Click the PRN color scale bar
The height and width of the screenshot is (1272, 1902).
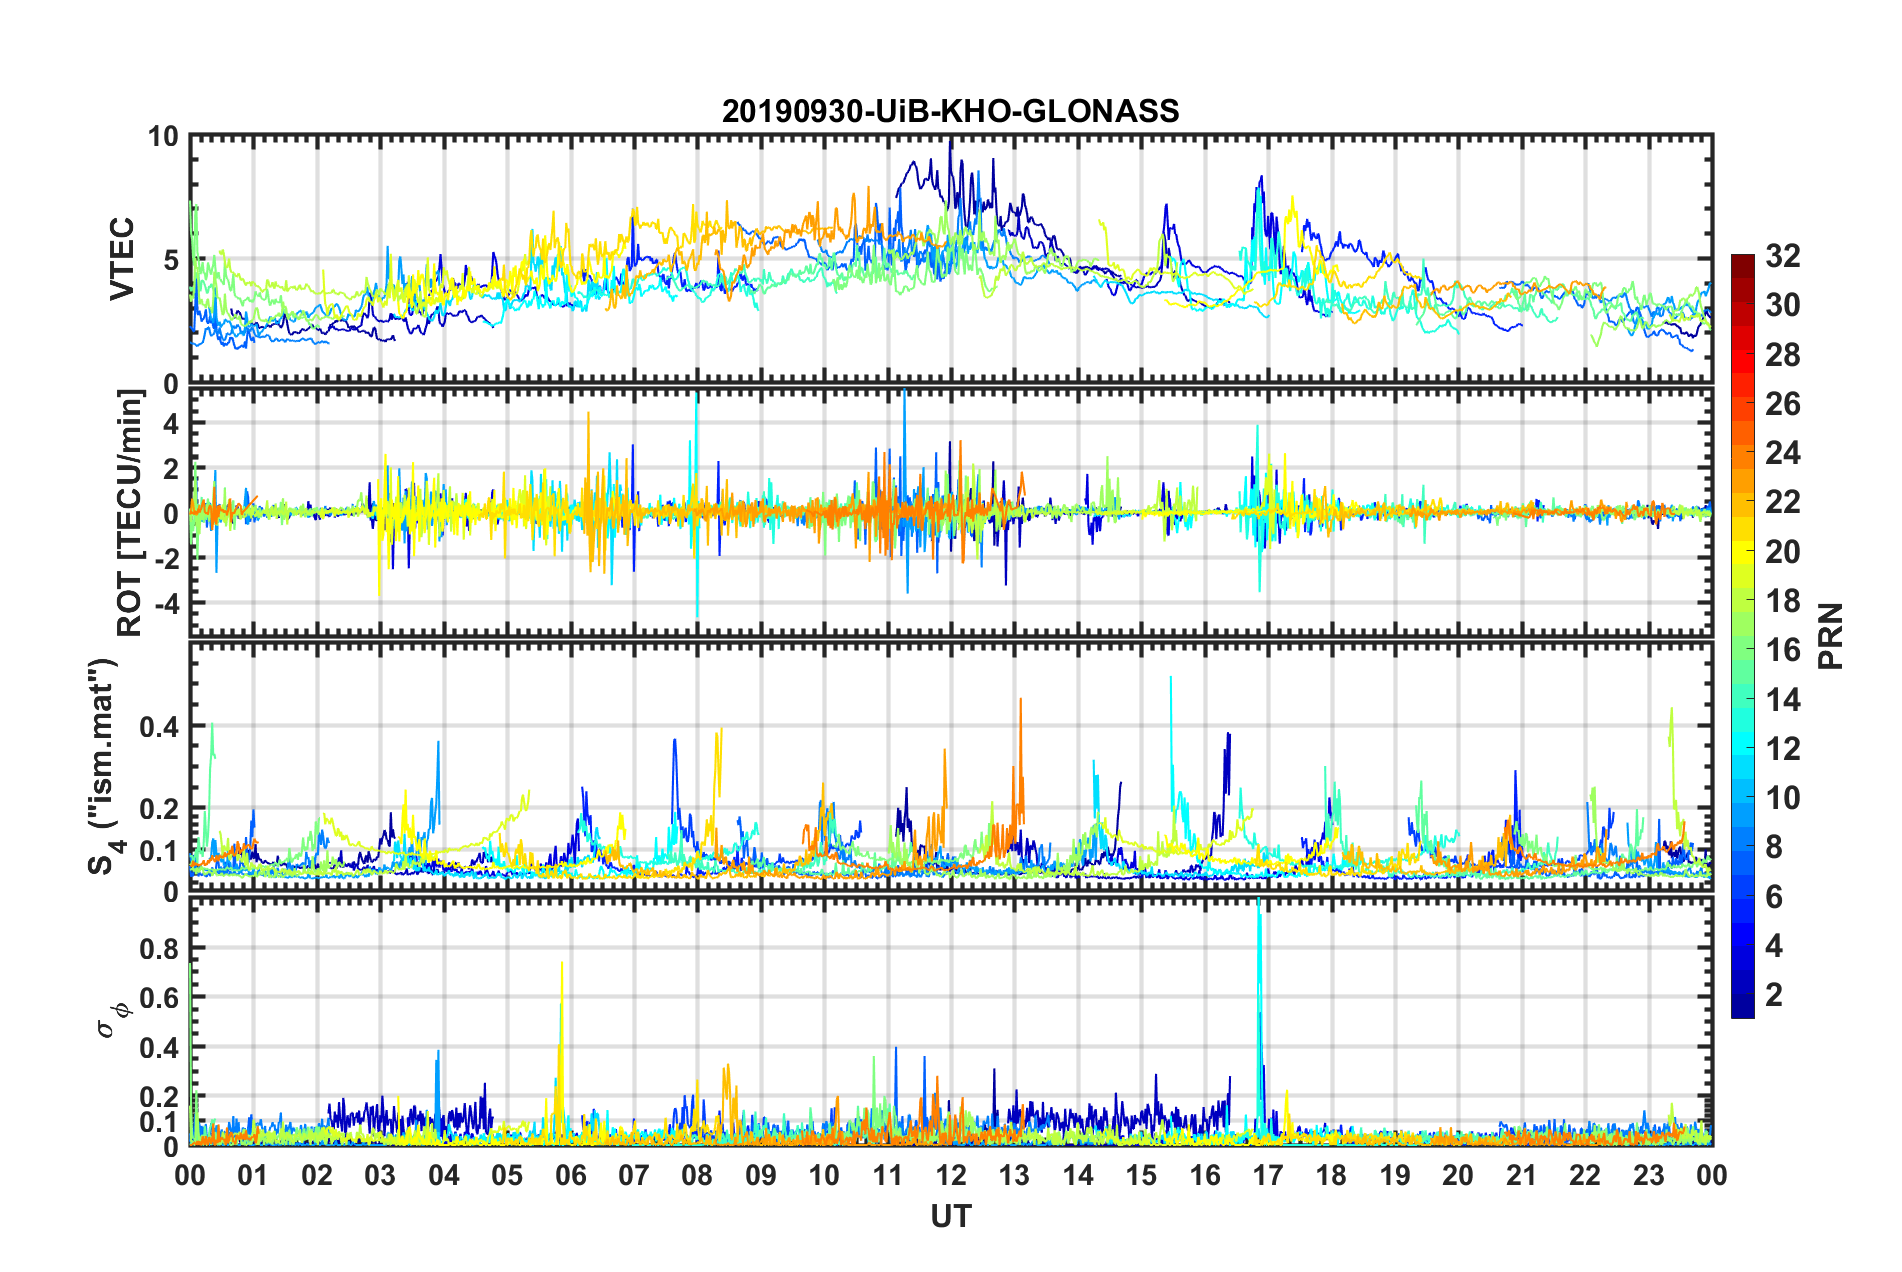pyautogui.click(x=1742, y=637)
